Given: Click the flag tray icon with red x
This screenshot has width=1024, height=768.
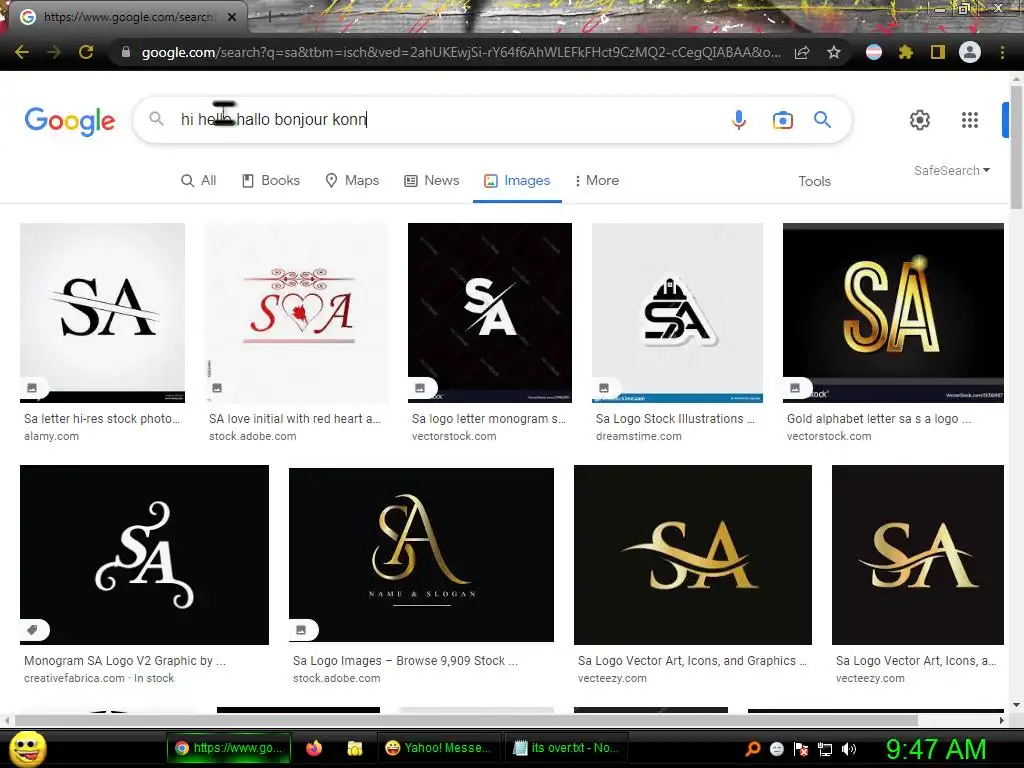Looking at the screenshot, I should [801, 749].
